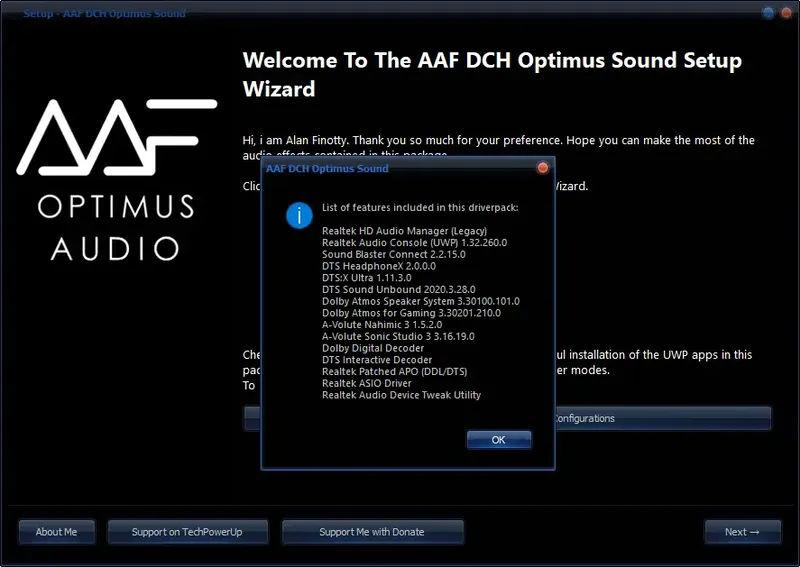800x567 pixels.
Task: Select 'Sound Blaster Connect 2.2.15.0' line
Action: [393, 254]
